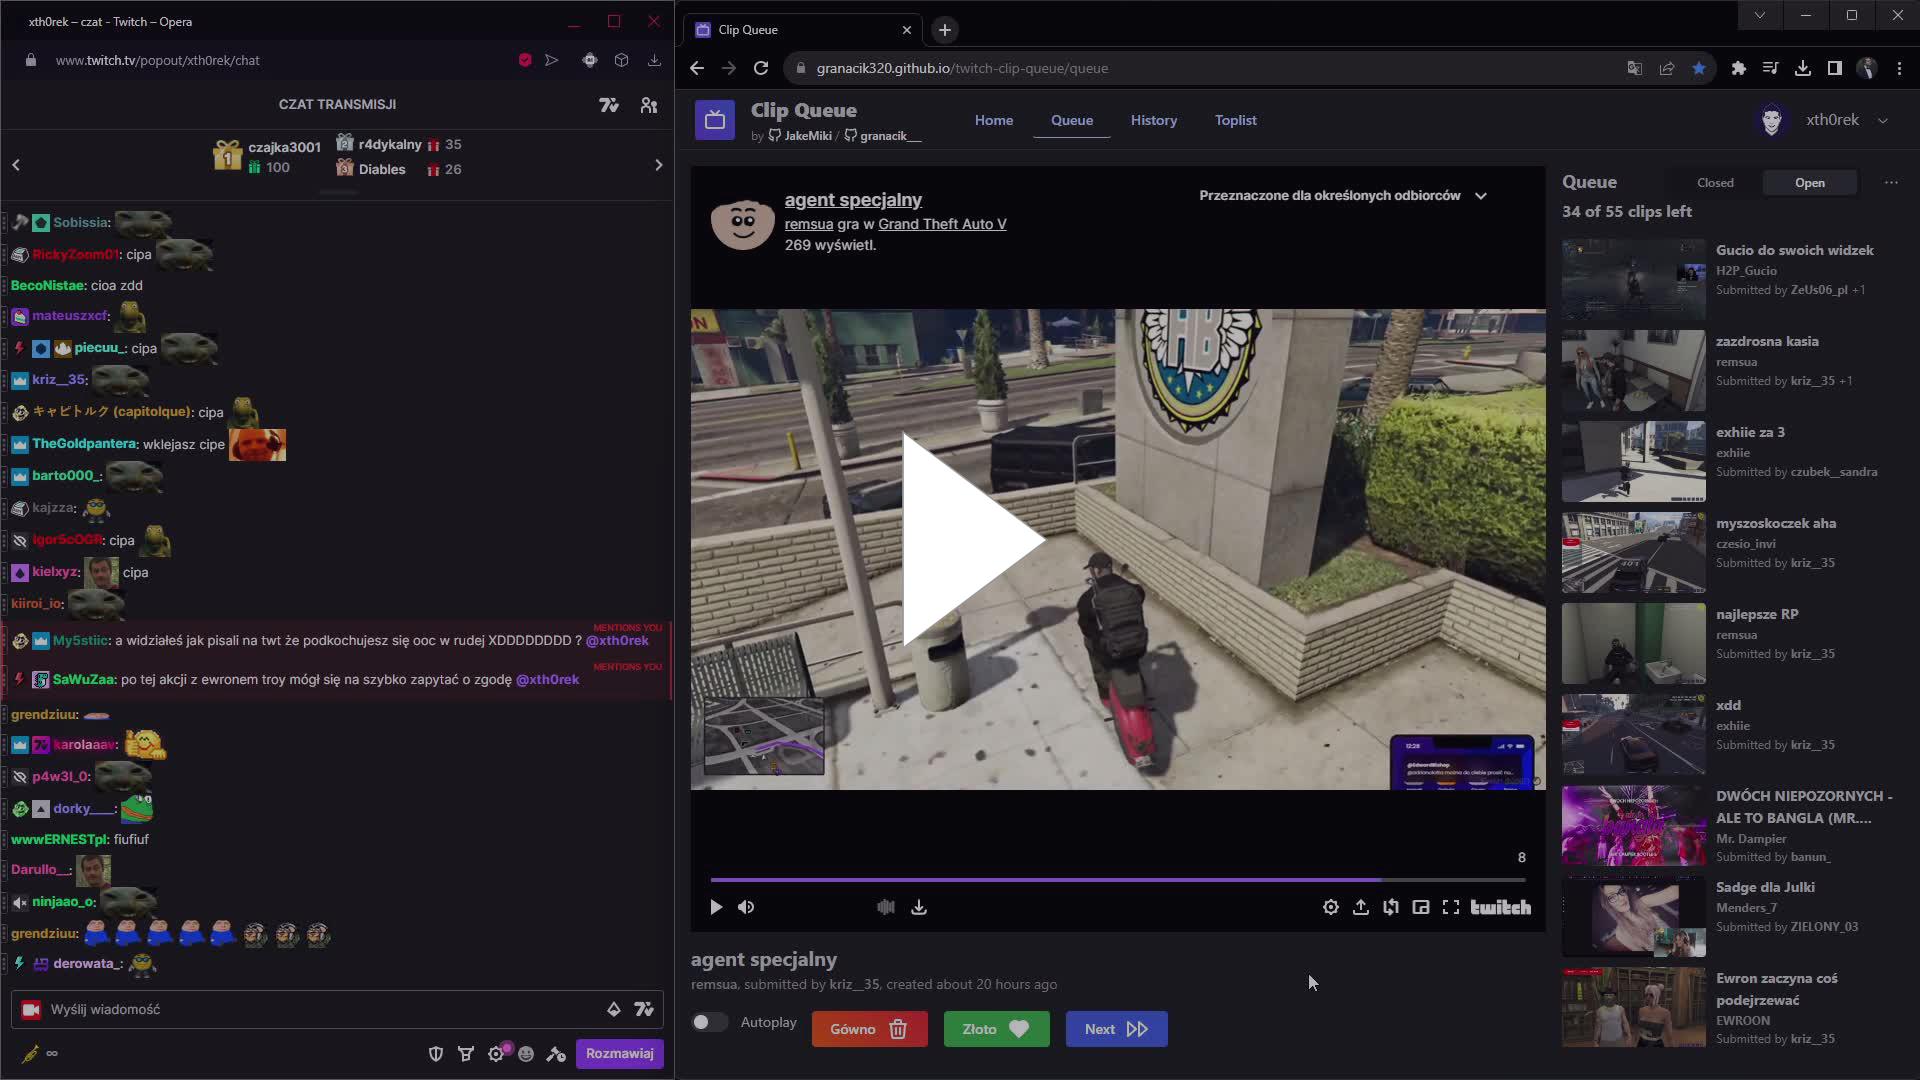1920x1080 pixels.
Task: Toggle the Autoplay switch
Action: pos(710,1022)
